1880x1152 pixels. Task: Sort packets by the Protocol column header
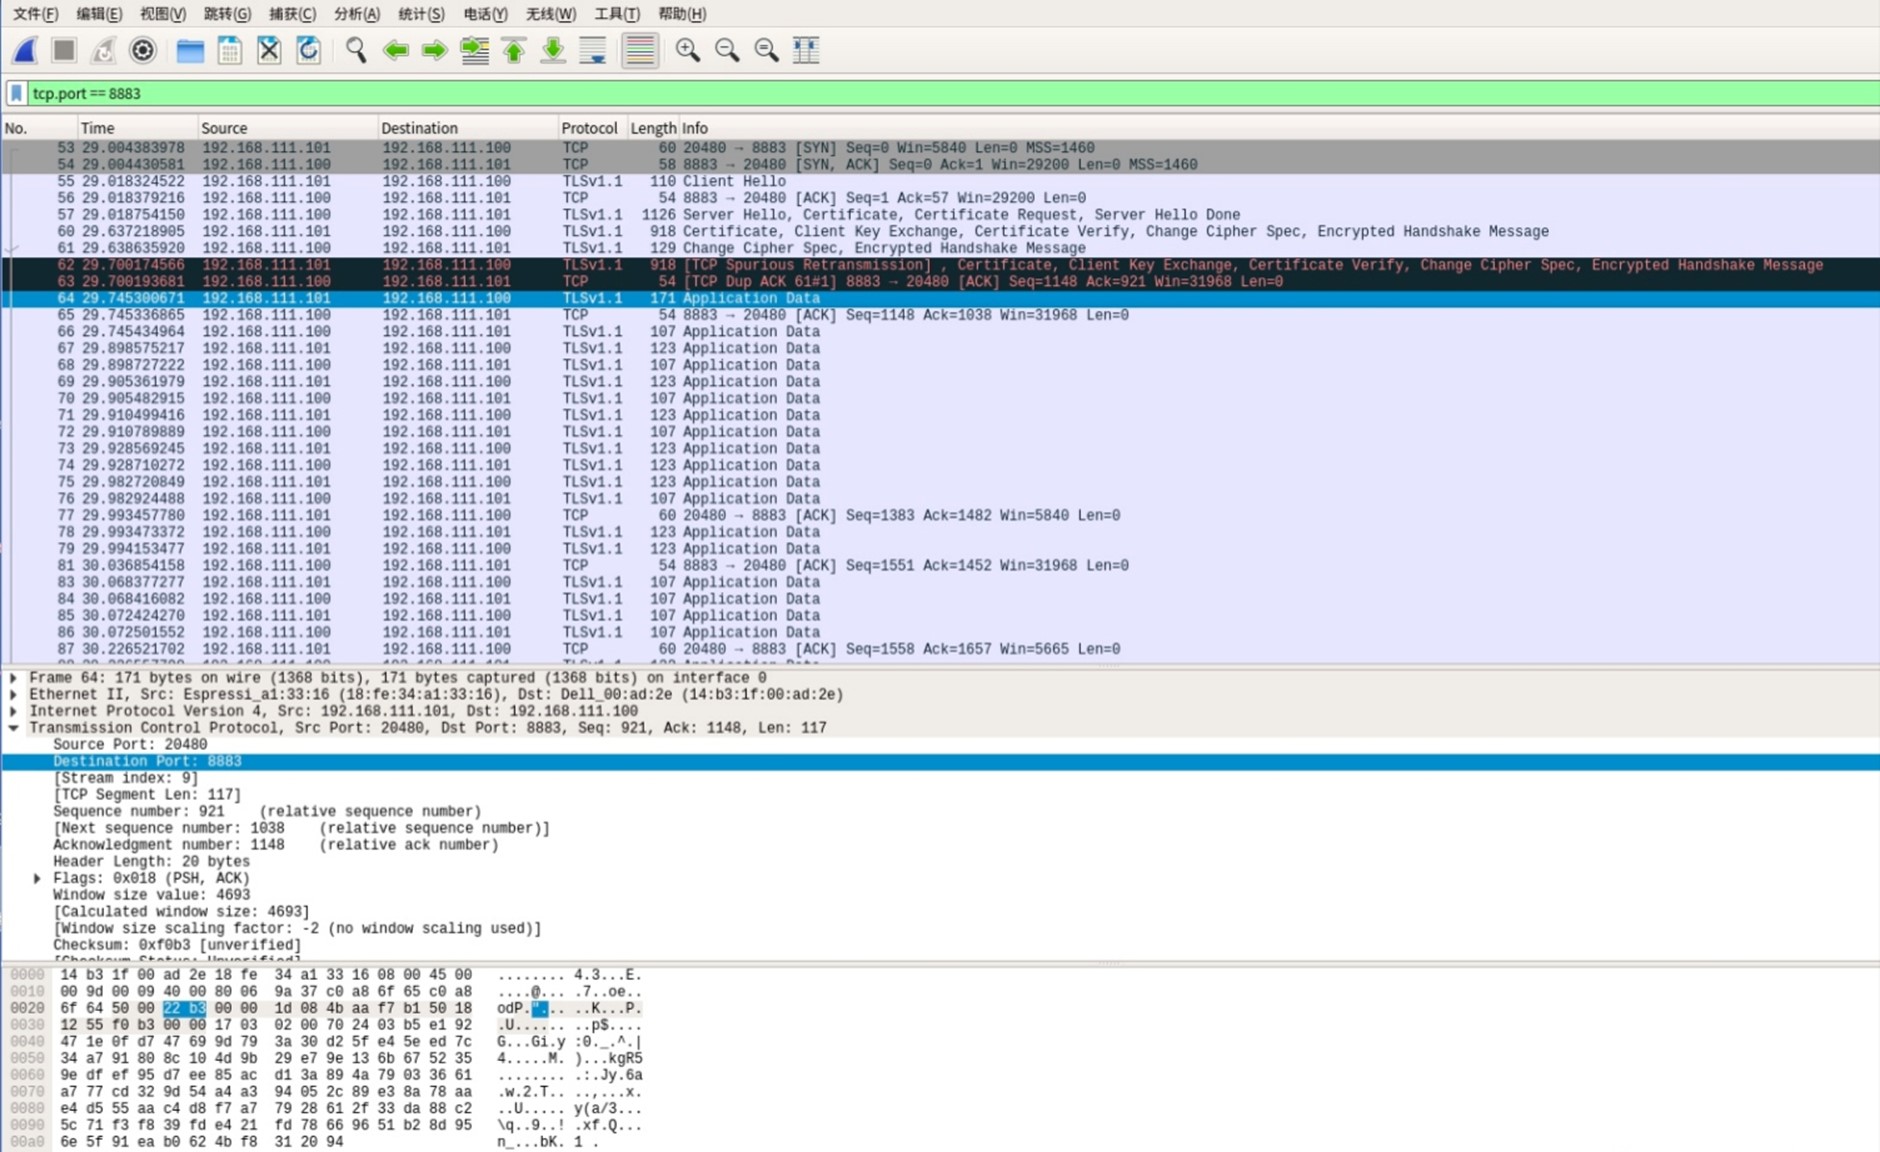coord(589,128)
